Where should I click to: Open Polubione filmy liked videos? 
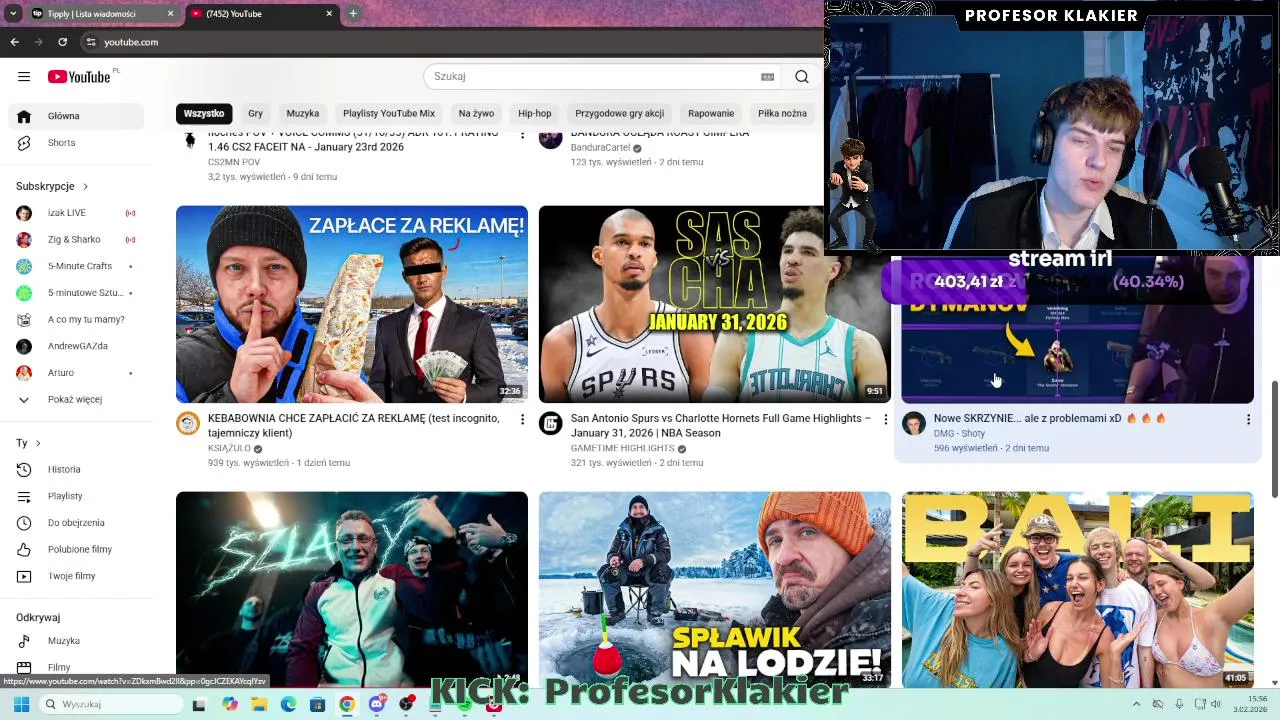76,549
